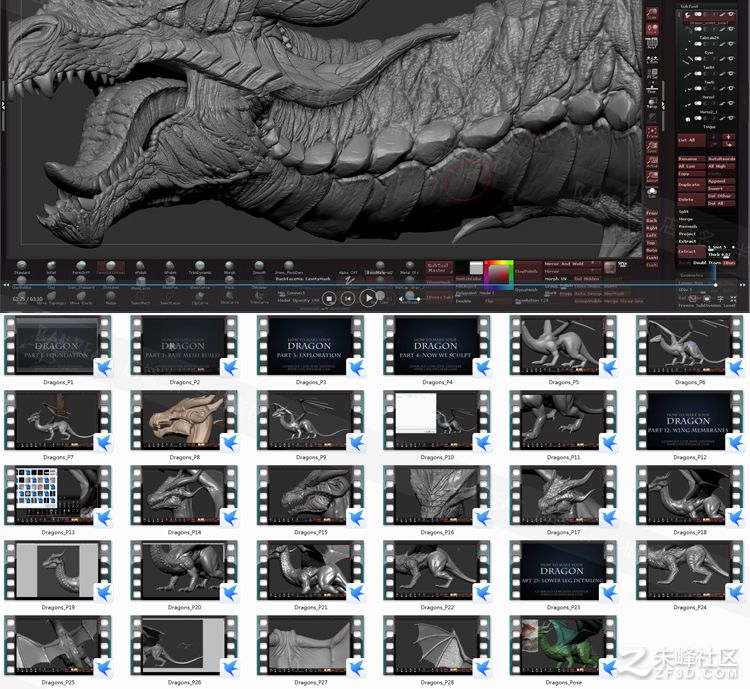Open the Dragons_P1 video thumbnail
This screenshot has height=689, width=750.
[x=58, y=345]
